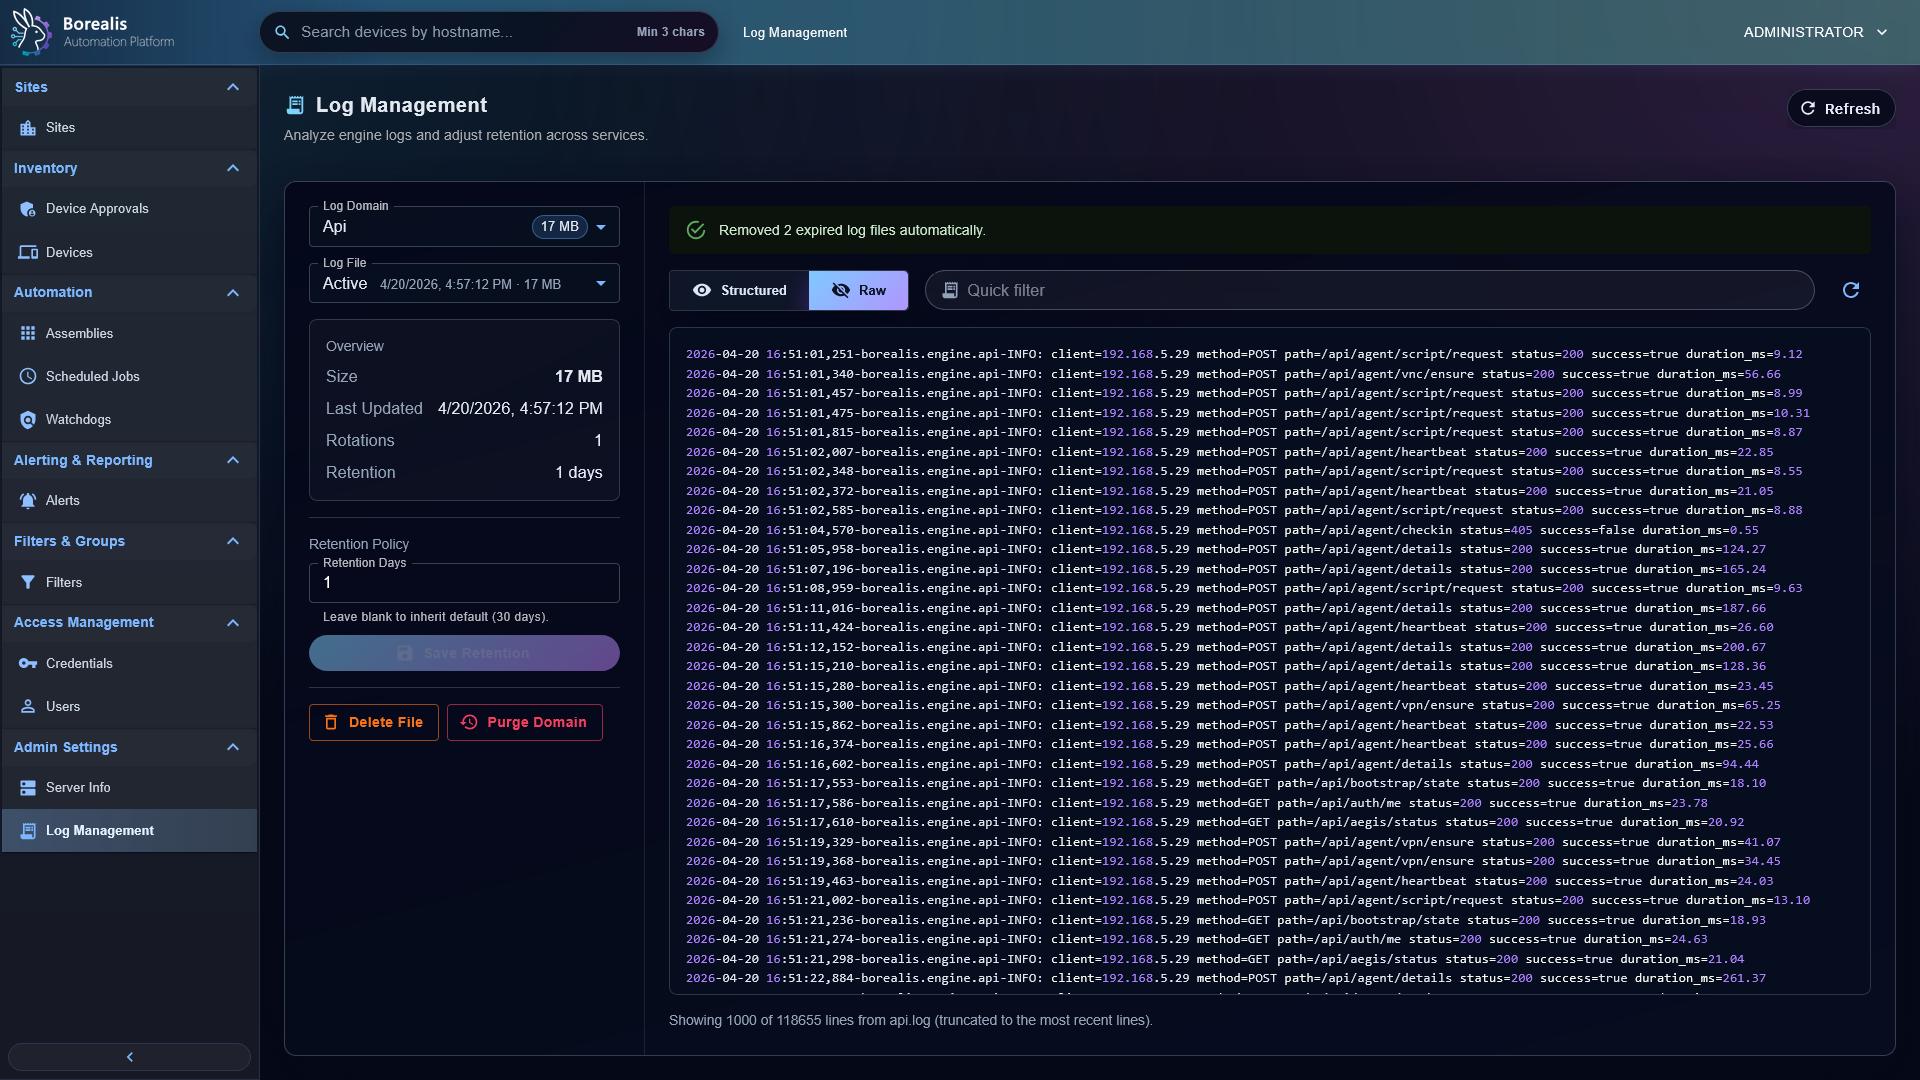Click the Borealis rabbit logo icon
Screen dimensions: 1920x1080
pos(30,32)
